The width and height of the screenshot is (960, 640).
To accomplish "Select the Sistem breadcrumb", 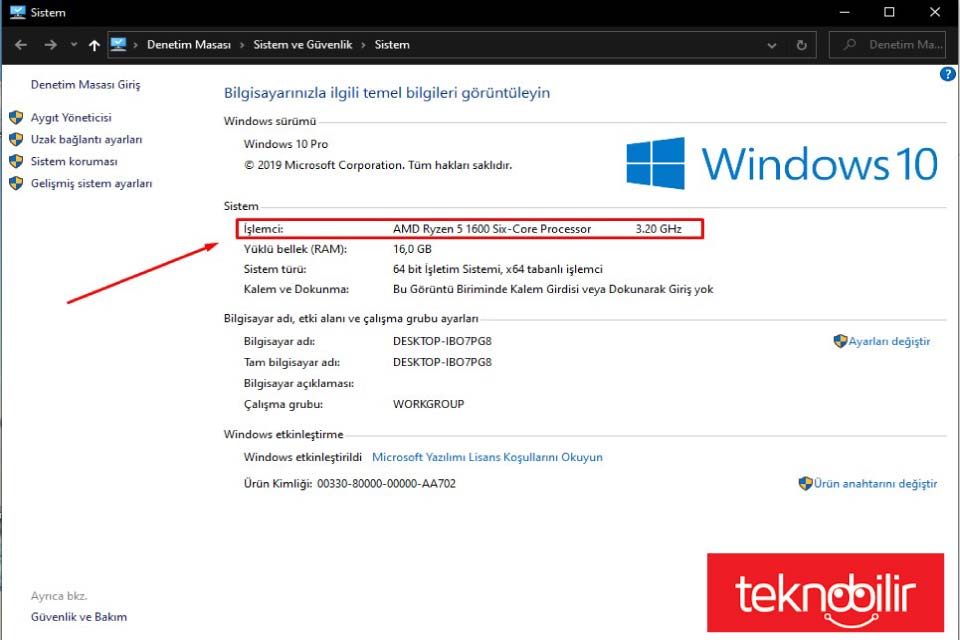I will pos(392,45).
